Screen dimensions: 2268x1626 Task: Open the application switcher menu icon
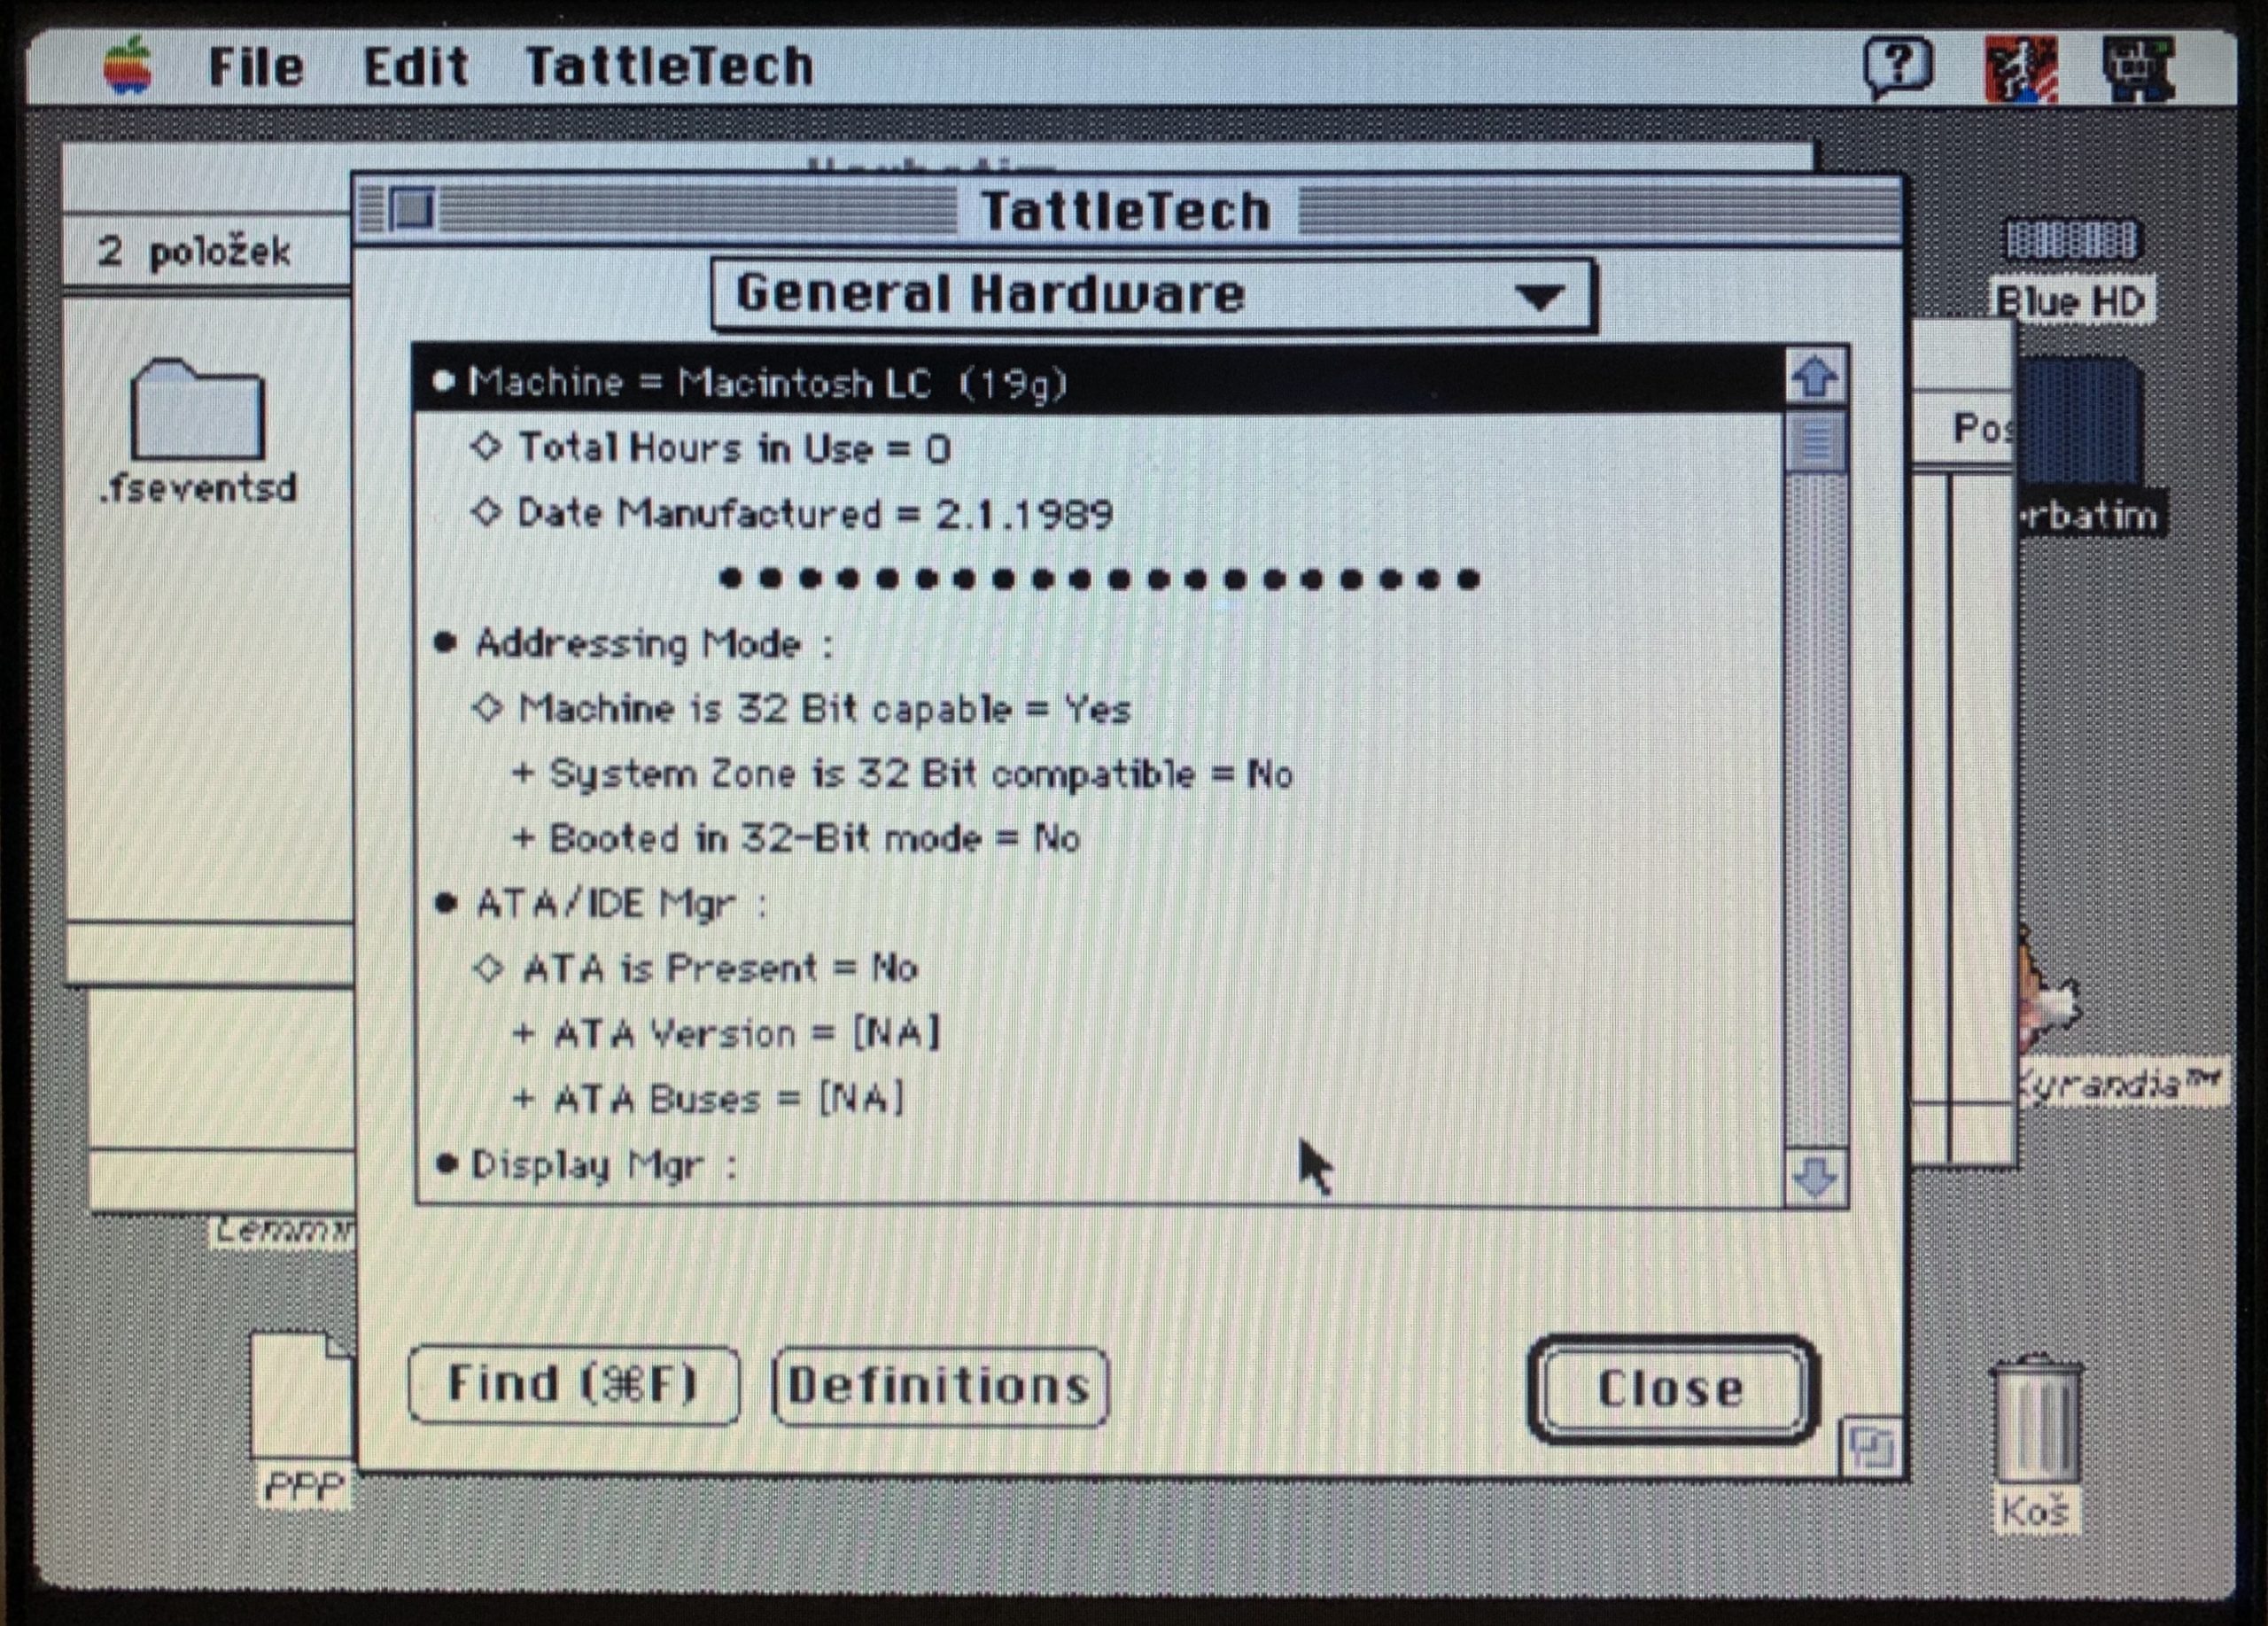pos(2138,69)
